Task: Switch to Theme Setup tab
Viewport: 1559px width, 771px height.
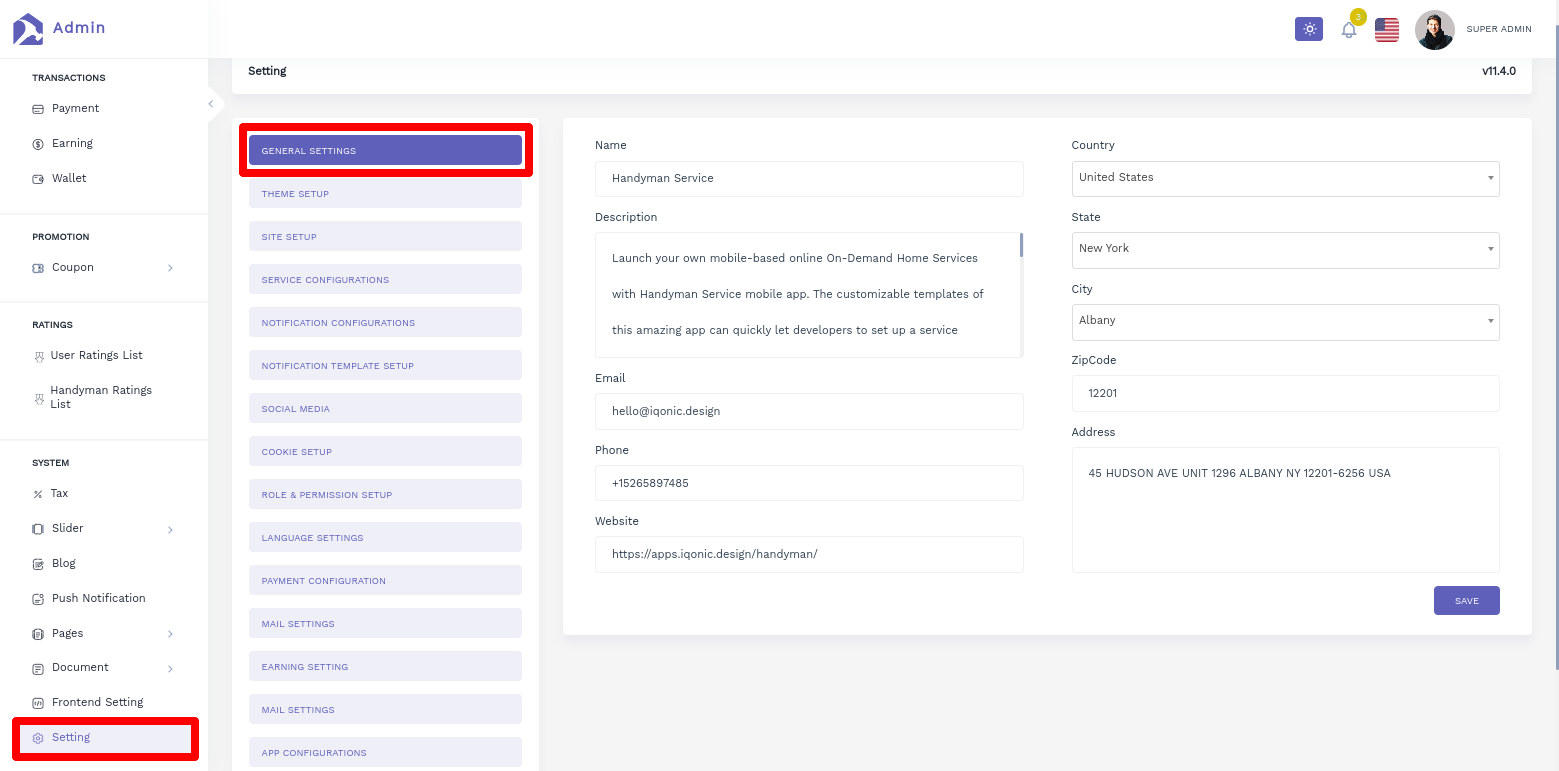Action: pyautogui.click(x=385, y=193)
